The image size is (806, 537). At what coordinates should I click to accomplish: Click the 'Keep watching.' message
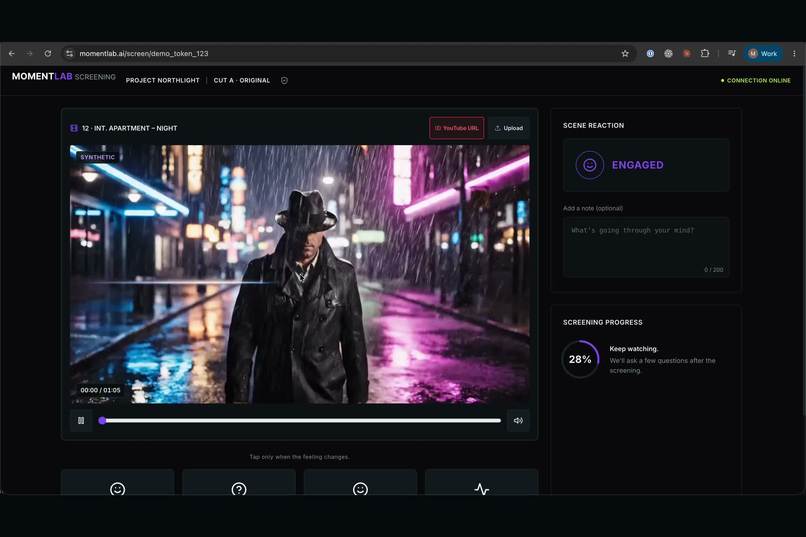(633, 348)
